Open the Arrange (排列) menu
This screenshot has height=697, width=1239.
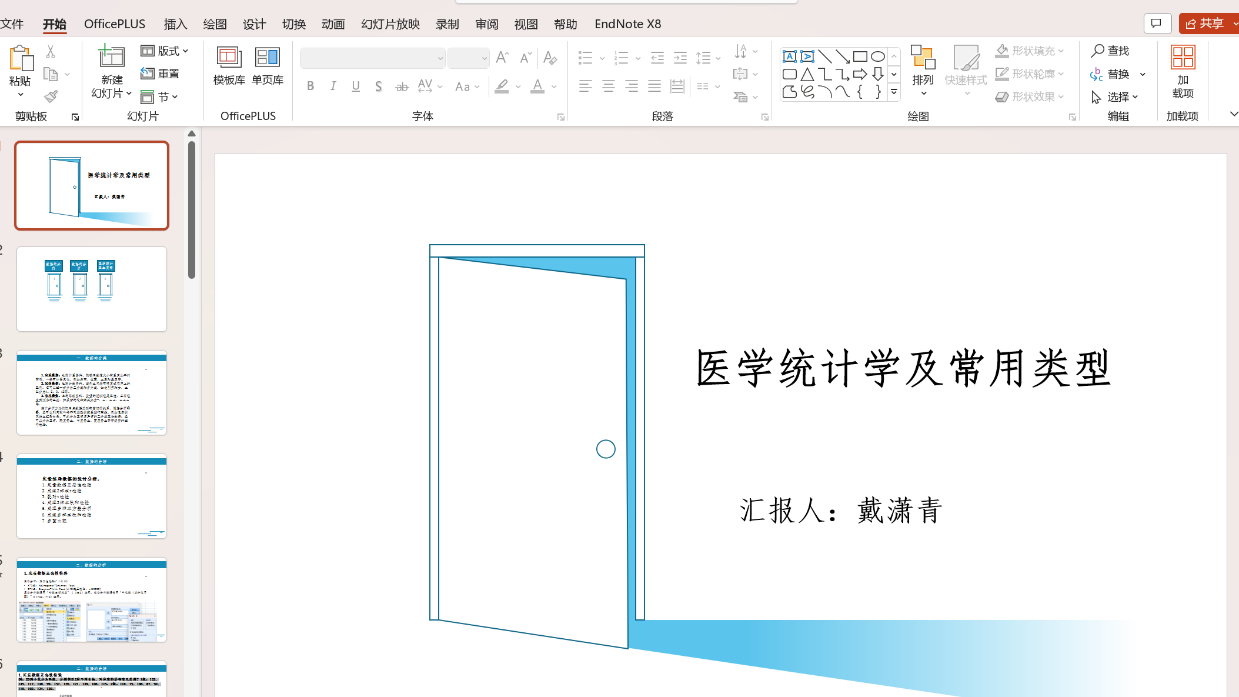pos(923,71)
